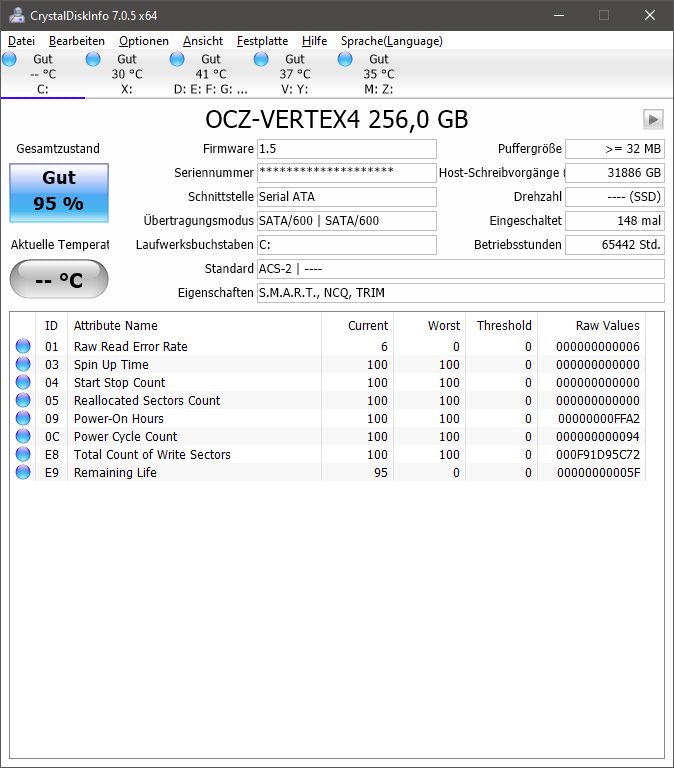The width and height of the screenshot is (674, 768).
Task: Click the CrystalDiskInfo app icon in title bar
Action: tap(17, 15)
